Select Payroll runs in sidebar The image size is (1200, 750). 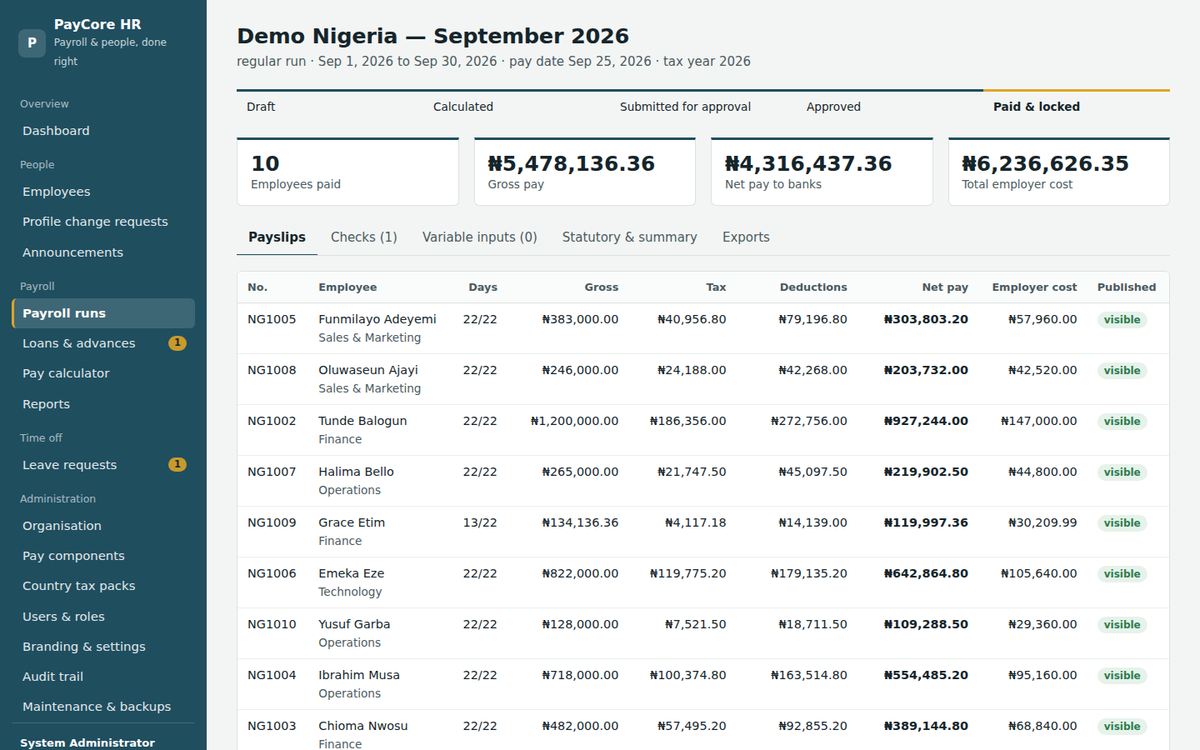103,313
